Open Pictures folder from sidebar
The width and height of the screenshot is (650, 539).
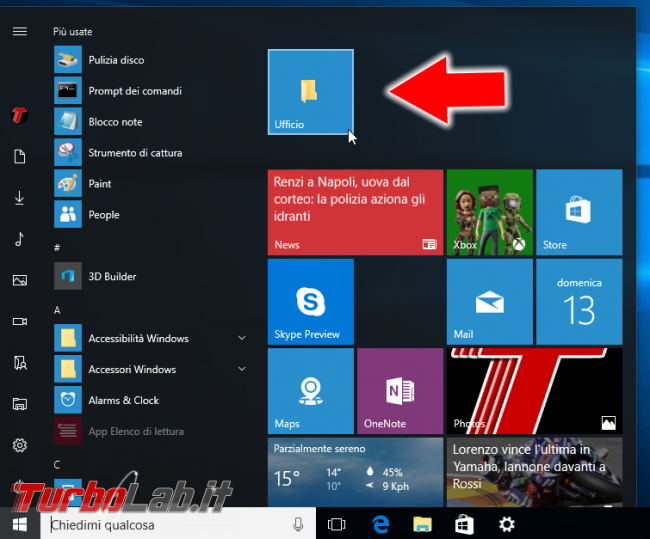(19, 280)
